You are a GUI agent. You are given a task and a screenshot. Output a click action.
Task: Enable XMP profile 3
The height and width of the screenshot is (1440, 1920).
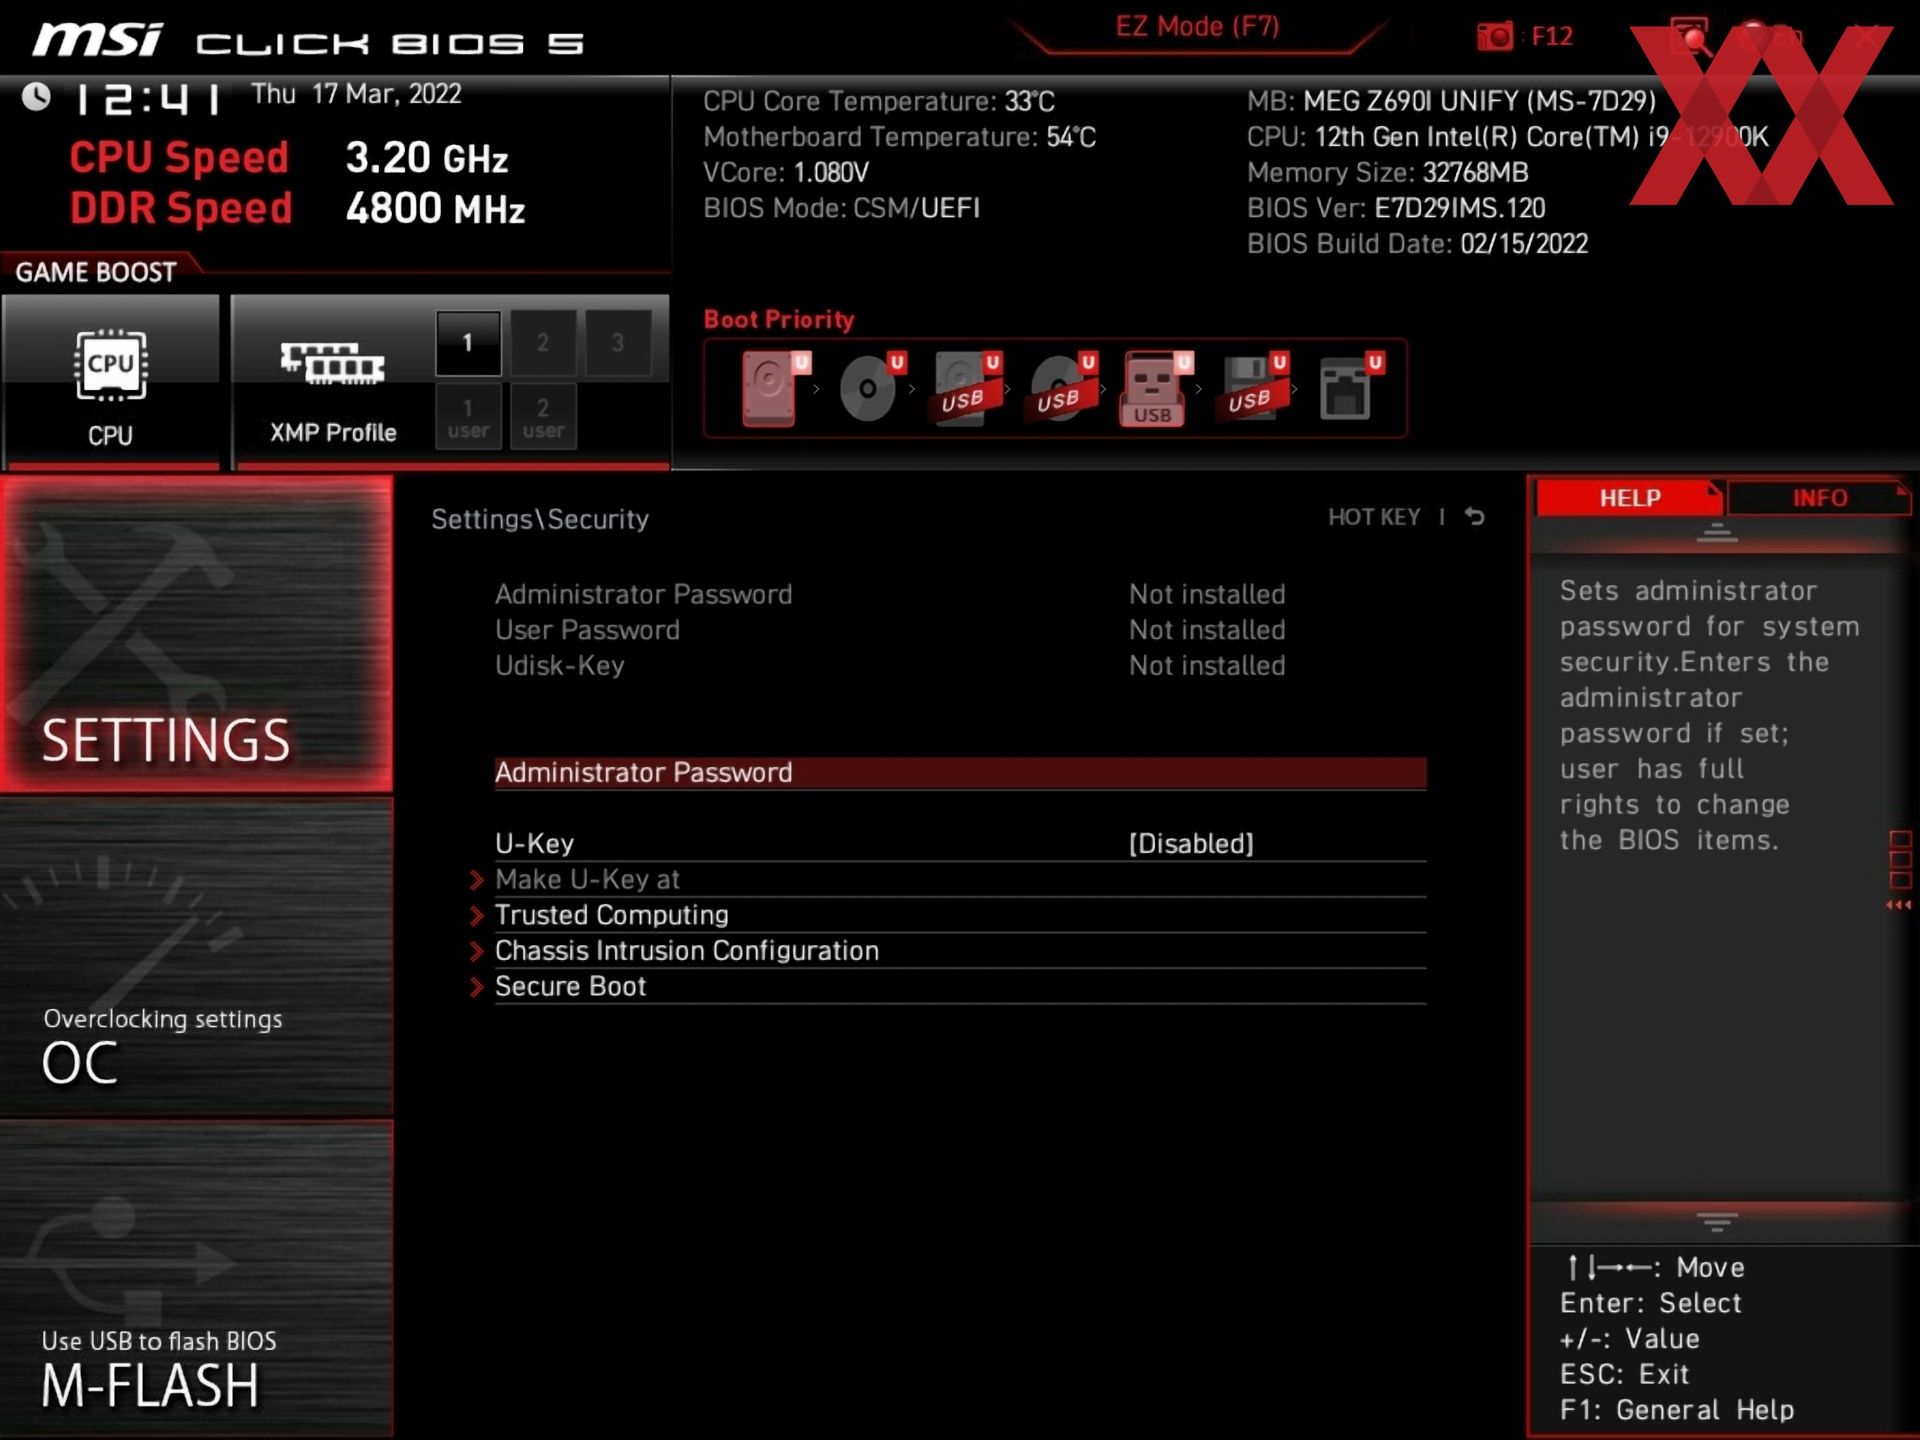618,343
